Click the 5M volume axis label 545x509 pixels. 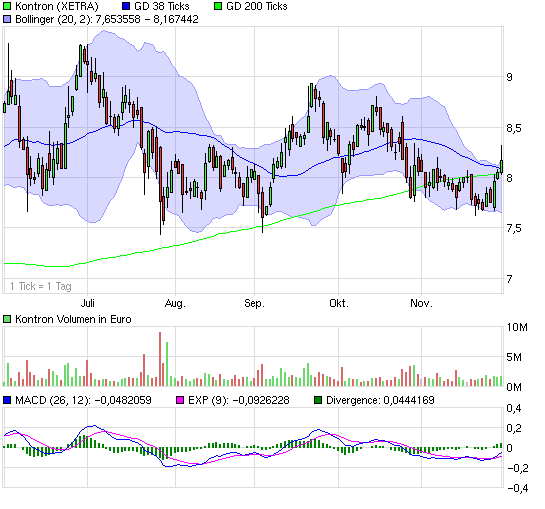pos(514,357)
